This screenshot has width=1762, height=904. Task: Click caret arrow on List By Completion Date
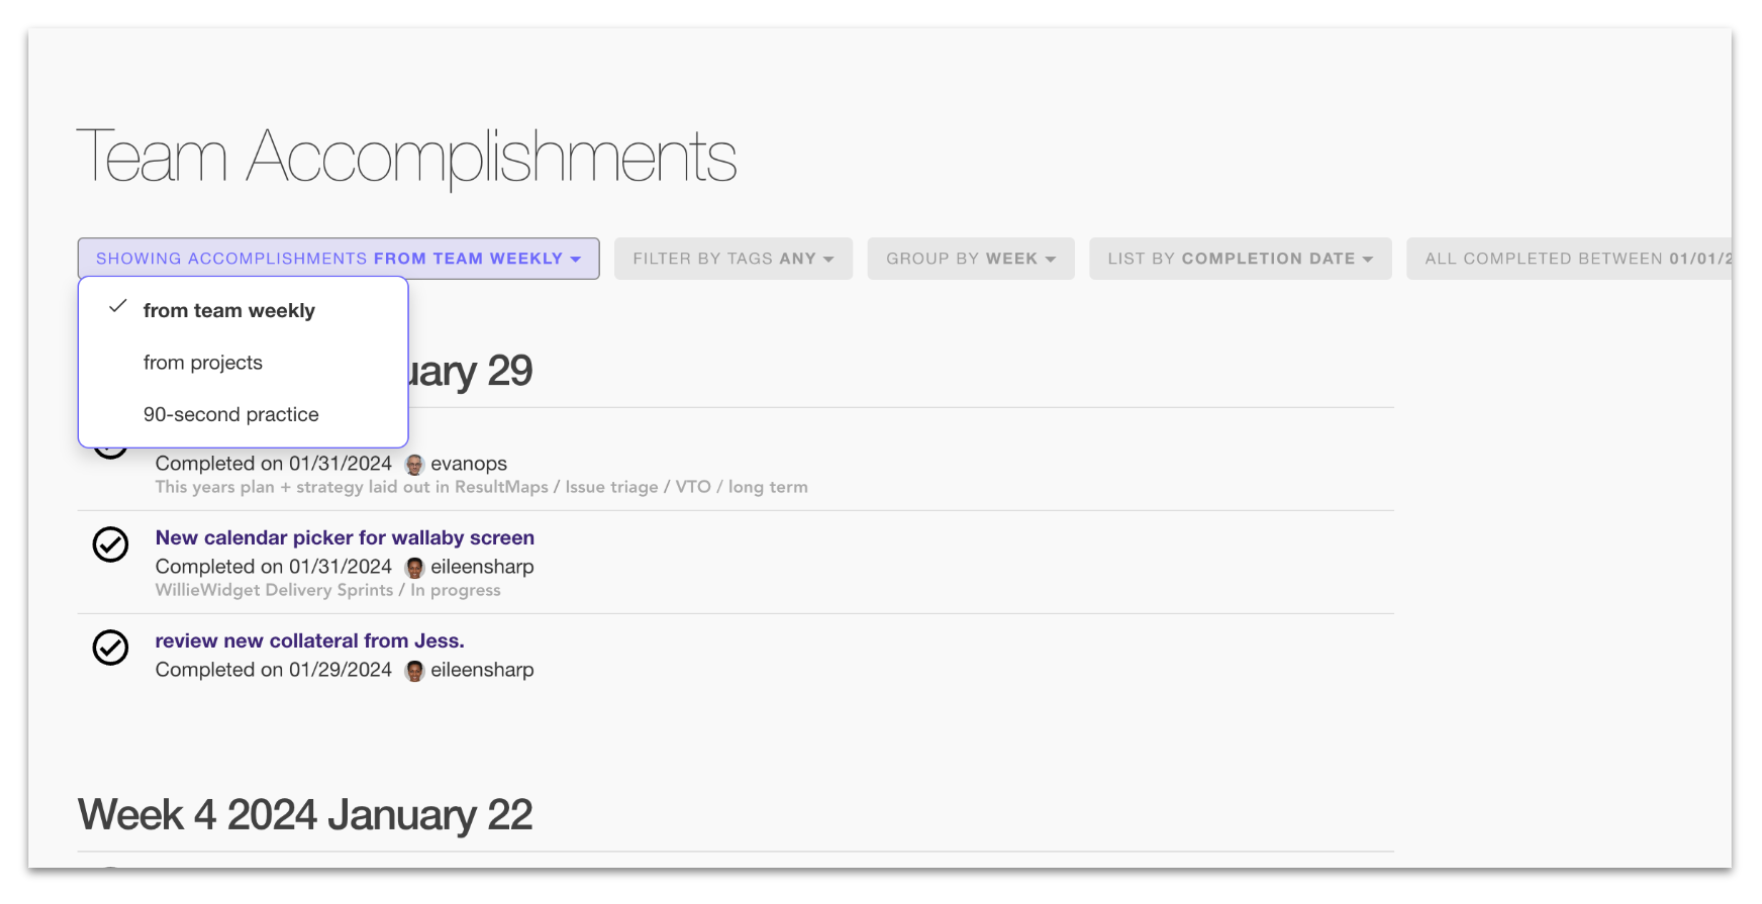click(1367, 259)
